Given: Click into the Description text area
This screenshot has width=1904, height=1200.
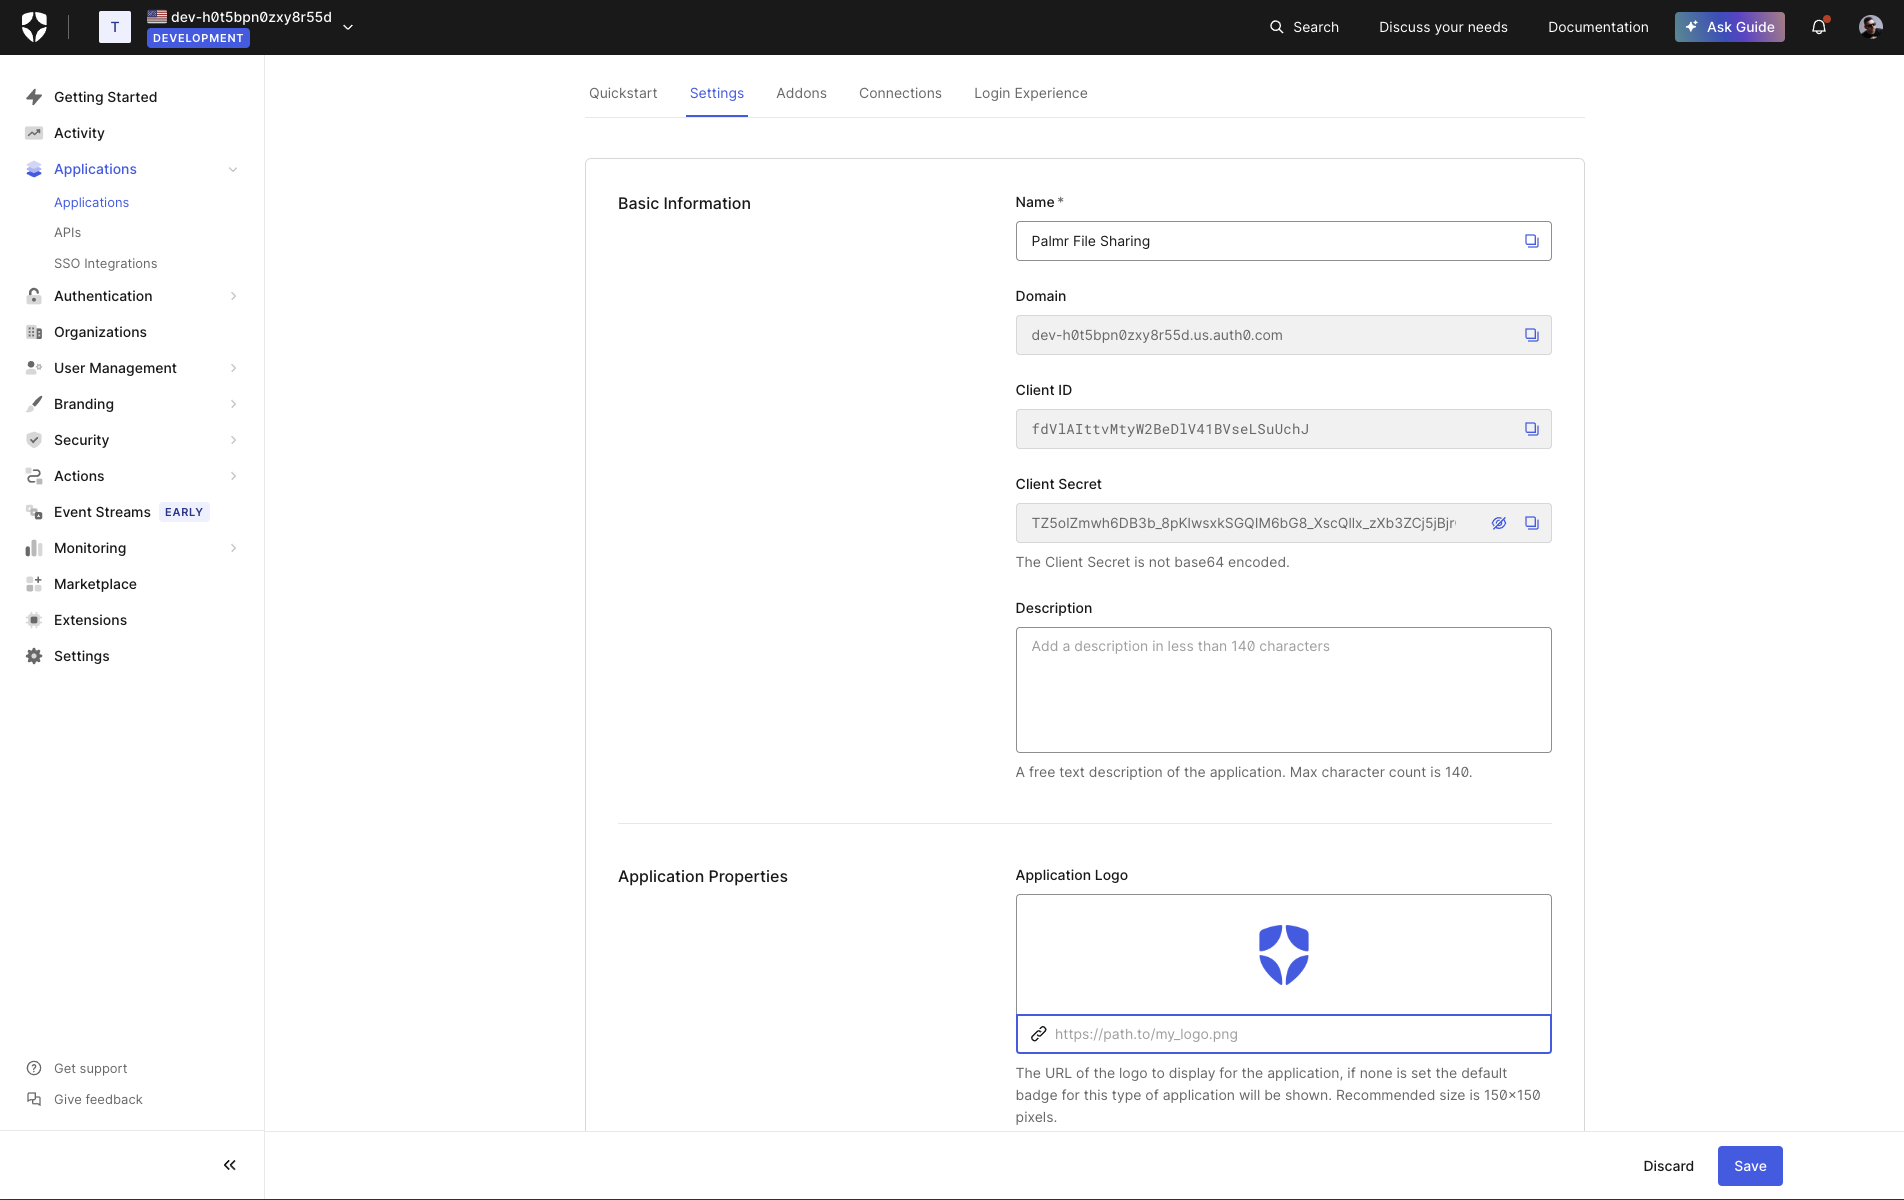Looking at the screenshot, I should (x=1284, y=690).
